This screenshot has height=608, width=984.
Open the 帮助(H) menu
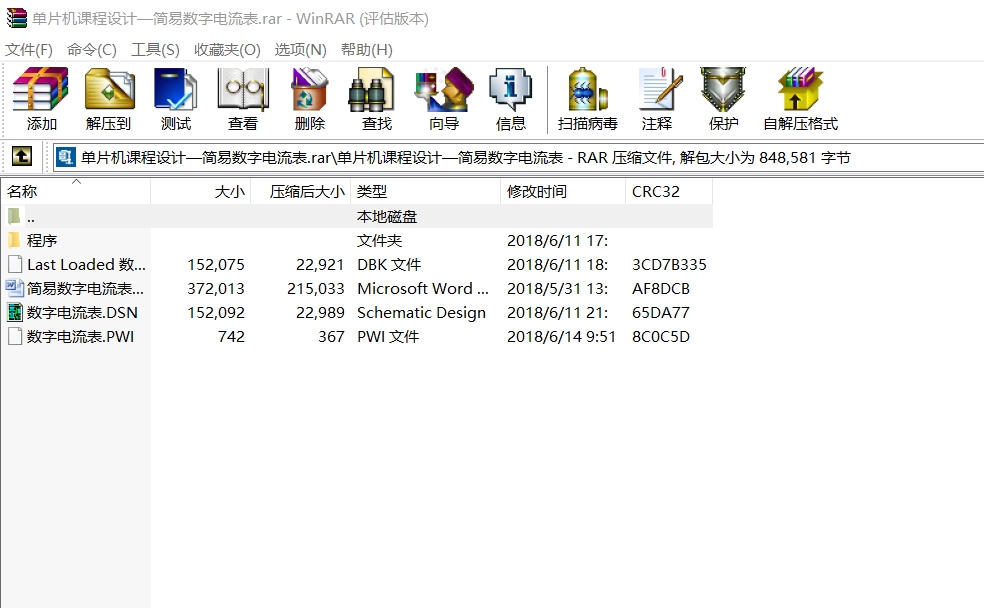pos(367,50)
